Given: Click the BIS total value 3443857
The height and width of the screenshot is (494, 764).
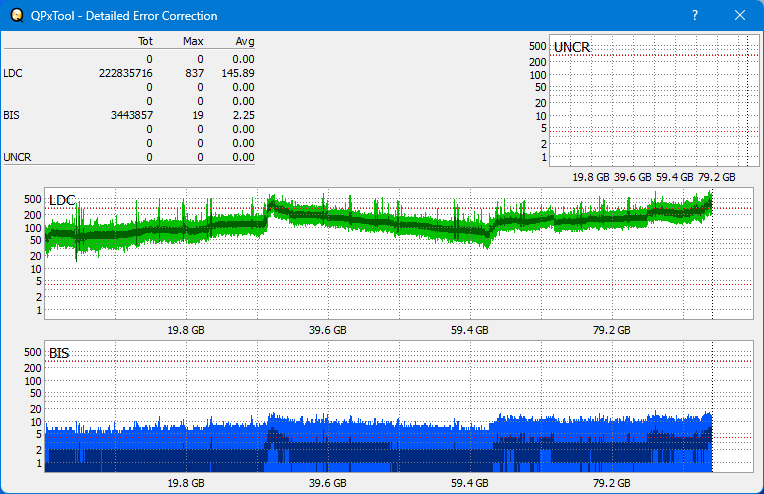Looking at the screenshot, I should (x=132, y=115).
